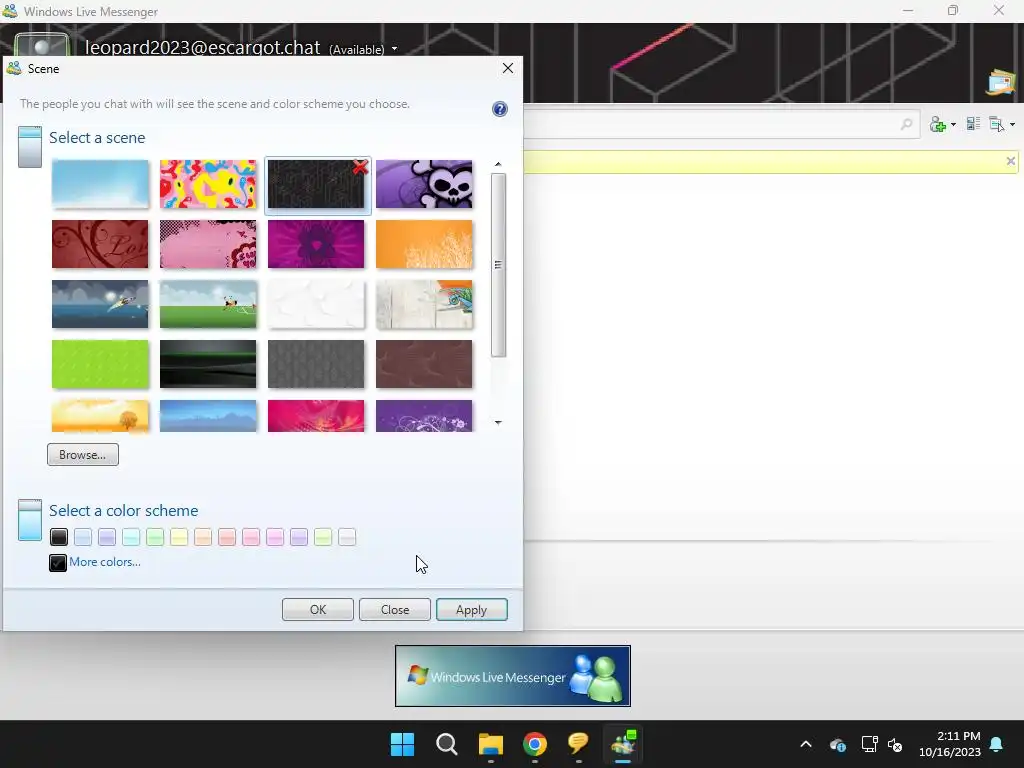Click the leopard2023@escargot.chat account name

click(x=202, y=48)
